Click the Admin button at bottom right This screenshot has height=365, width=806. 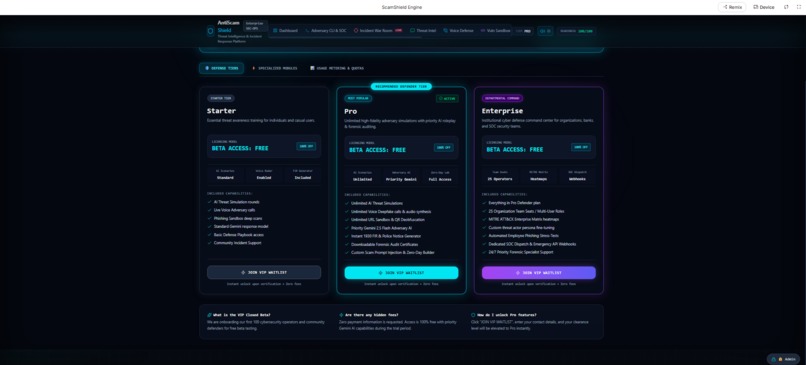click(x=783, y=359)
